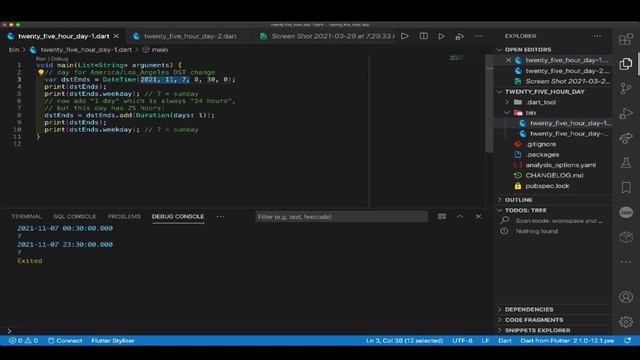Show more panel tabs via ellipsis
This screenshot has width=640, height=360.
pos(220,217)
